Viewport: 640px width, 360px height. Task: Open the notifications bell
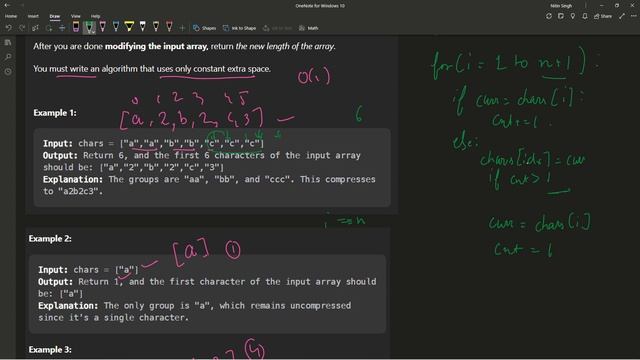585,16
